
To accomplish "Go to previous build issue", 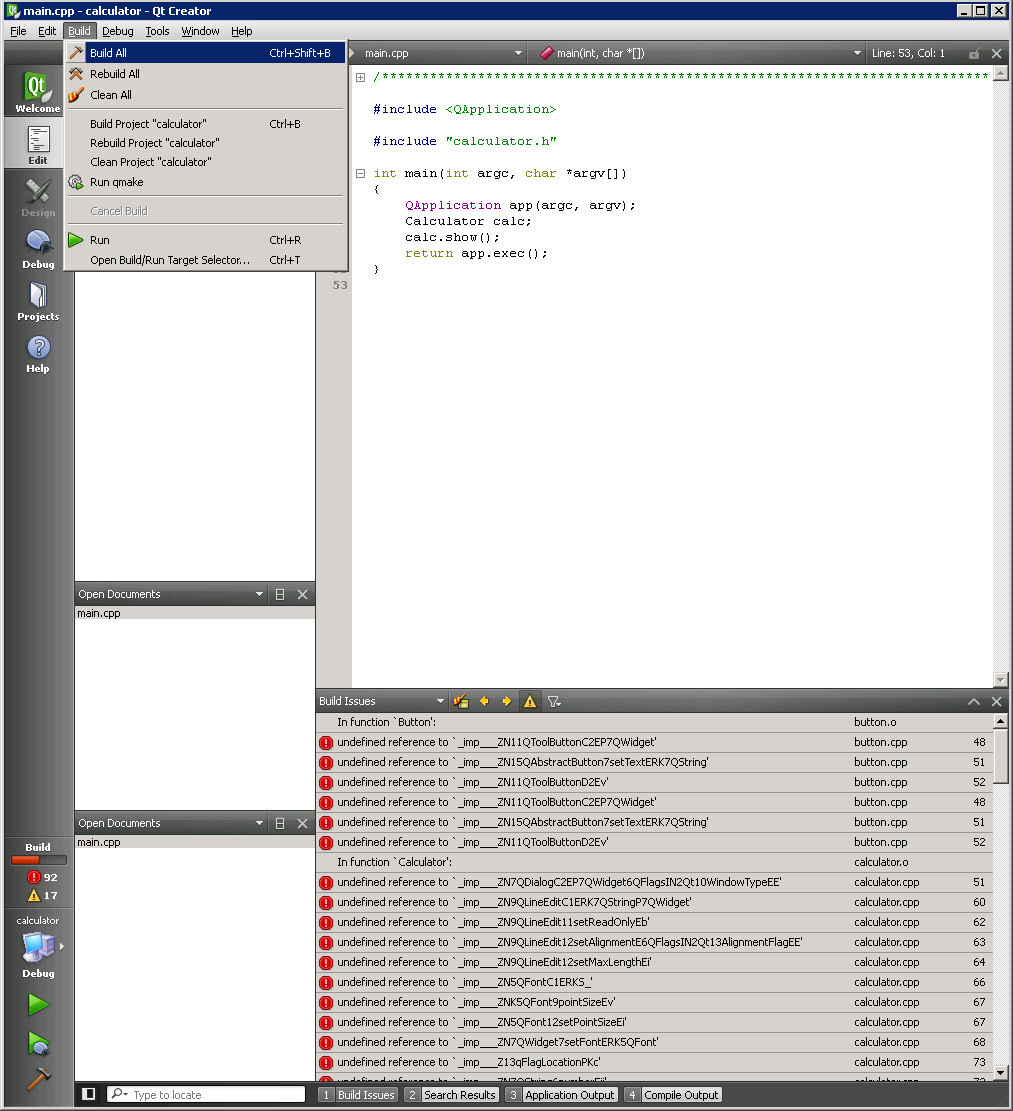I will 485,701.
